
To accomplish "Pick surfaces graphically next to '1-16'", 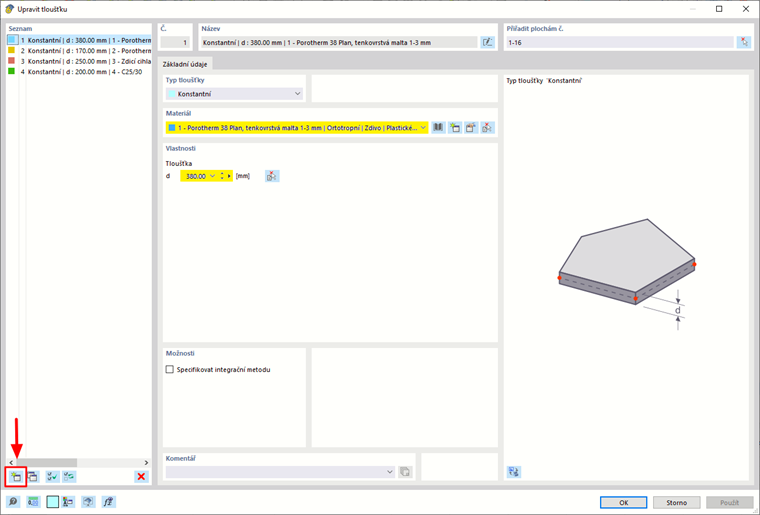I will point(744,43).
